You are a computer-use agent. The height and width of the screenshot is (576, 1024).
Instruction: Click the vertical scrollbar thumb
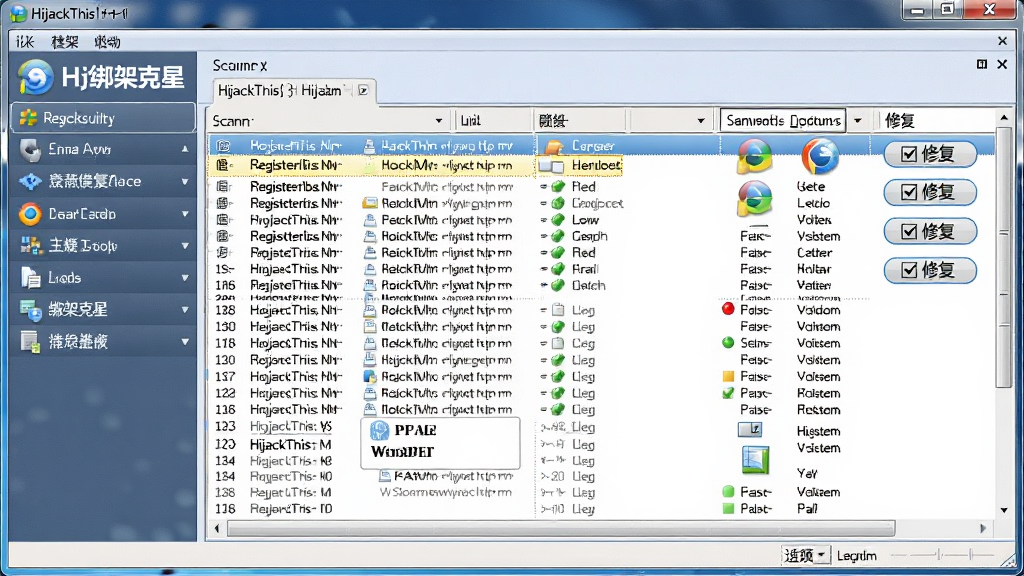[x=1003, y=258]
